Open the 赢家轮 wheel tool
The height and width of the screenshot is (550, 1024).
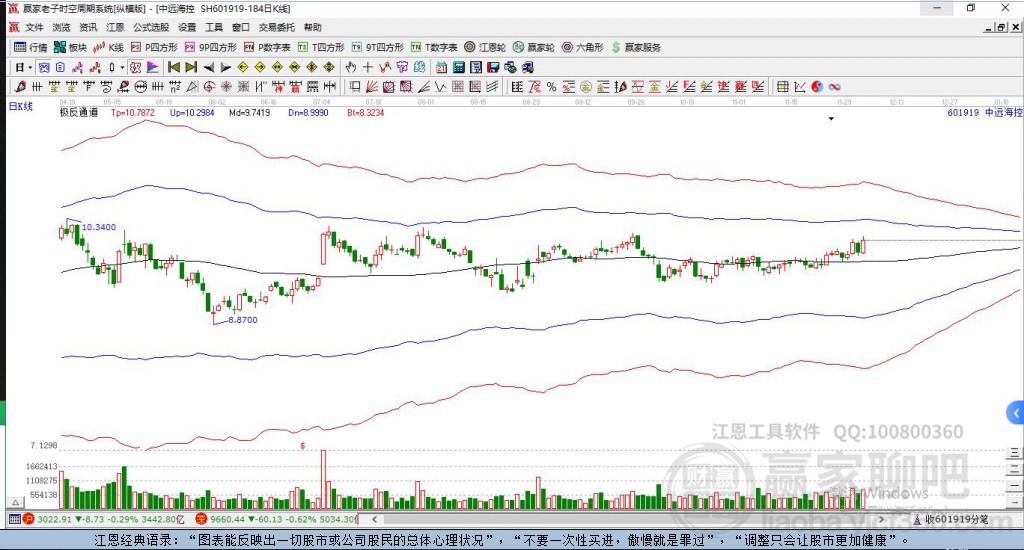pyautogui.click(x=534, y=47)
